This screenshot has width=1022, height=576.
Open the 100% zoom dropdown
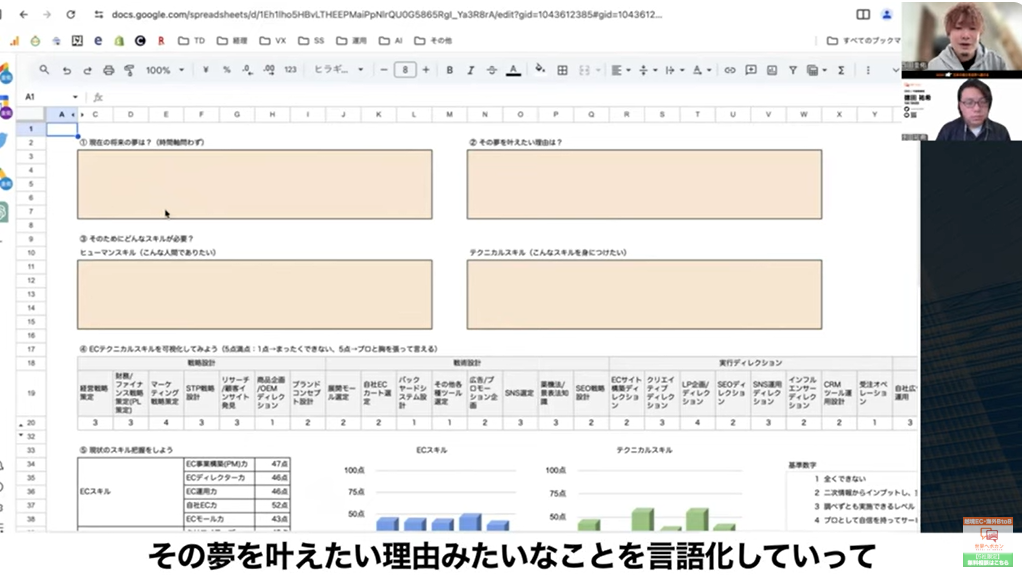pos(165,70)
